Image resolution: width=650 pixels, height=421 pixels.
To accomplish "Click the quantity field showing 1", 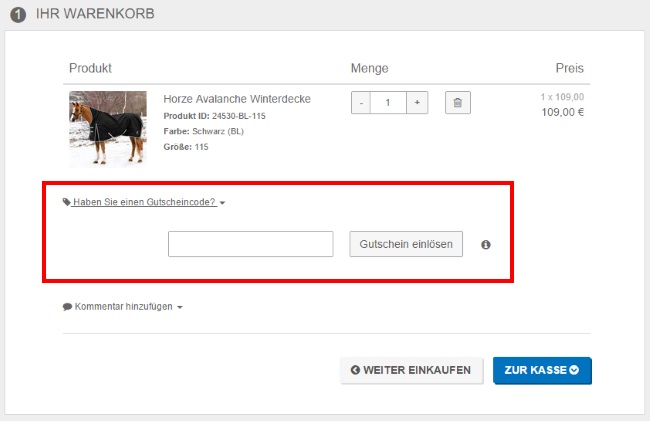I will 388,102.
